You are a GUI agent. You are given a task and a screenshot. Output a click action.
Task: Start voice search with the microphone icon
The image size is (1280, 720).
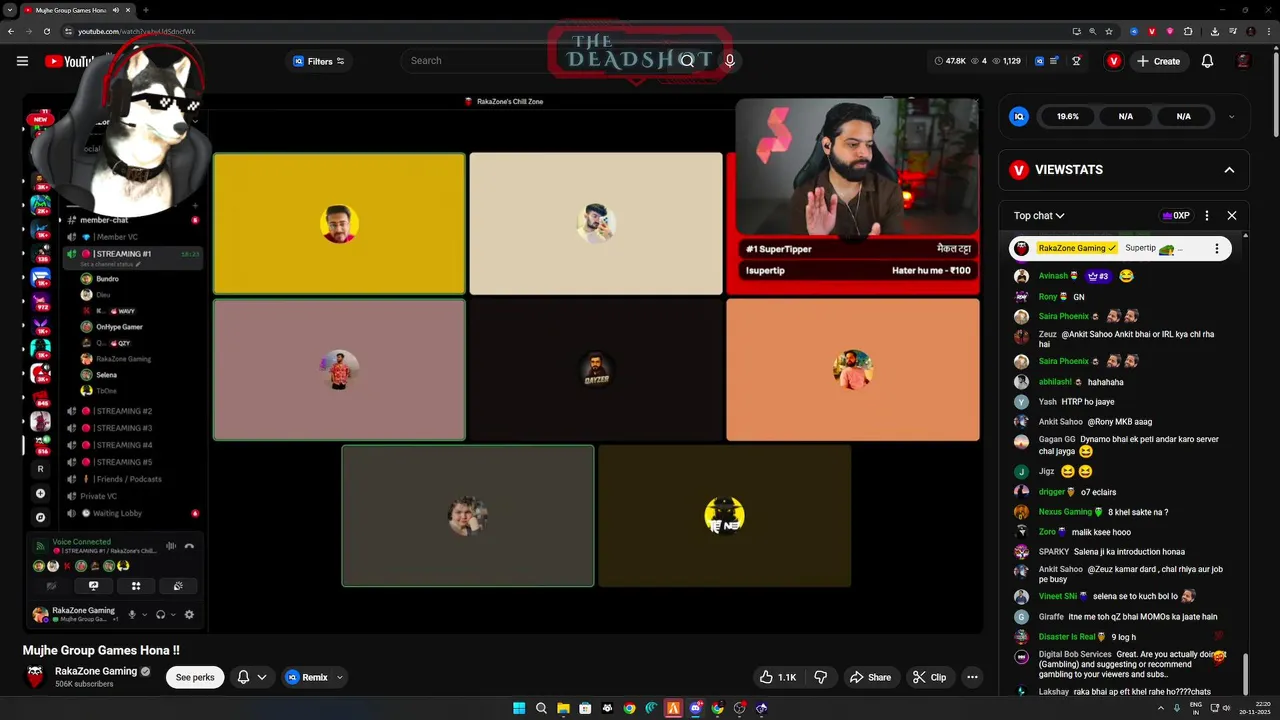point(730,61)
